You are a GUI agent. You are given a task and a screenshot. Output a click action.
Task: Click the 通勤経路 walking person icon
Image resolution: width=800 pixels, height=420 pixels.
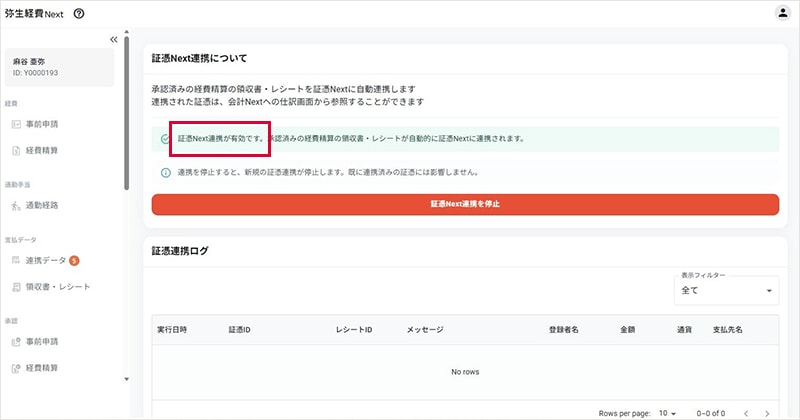point(16,206)
